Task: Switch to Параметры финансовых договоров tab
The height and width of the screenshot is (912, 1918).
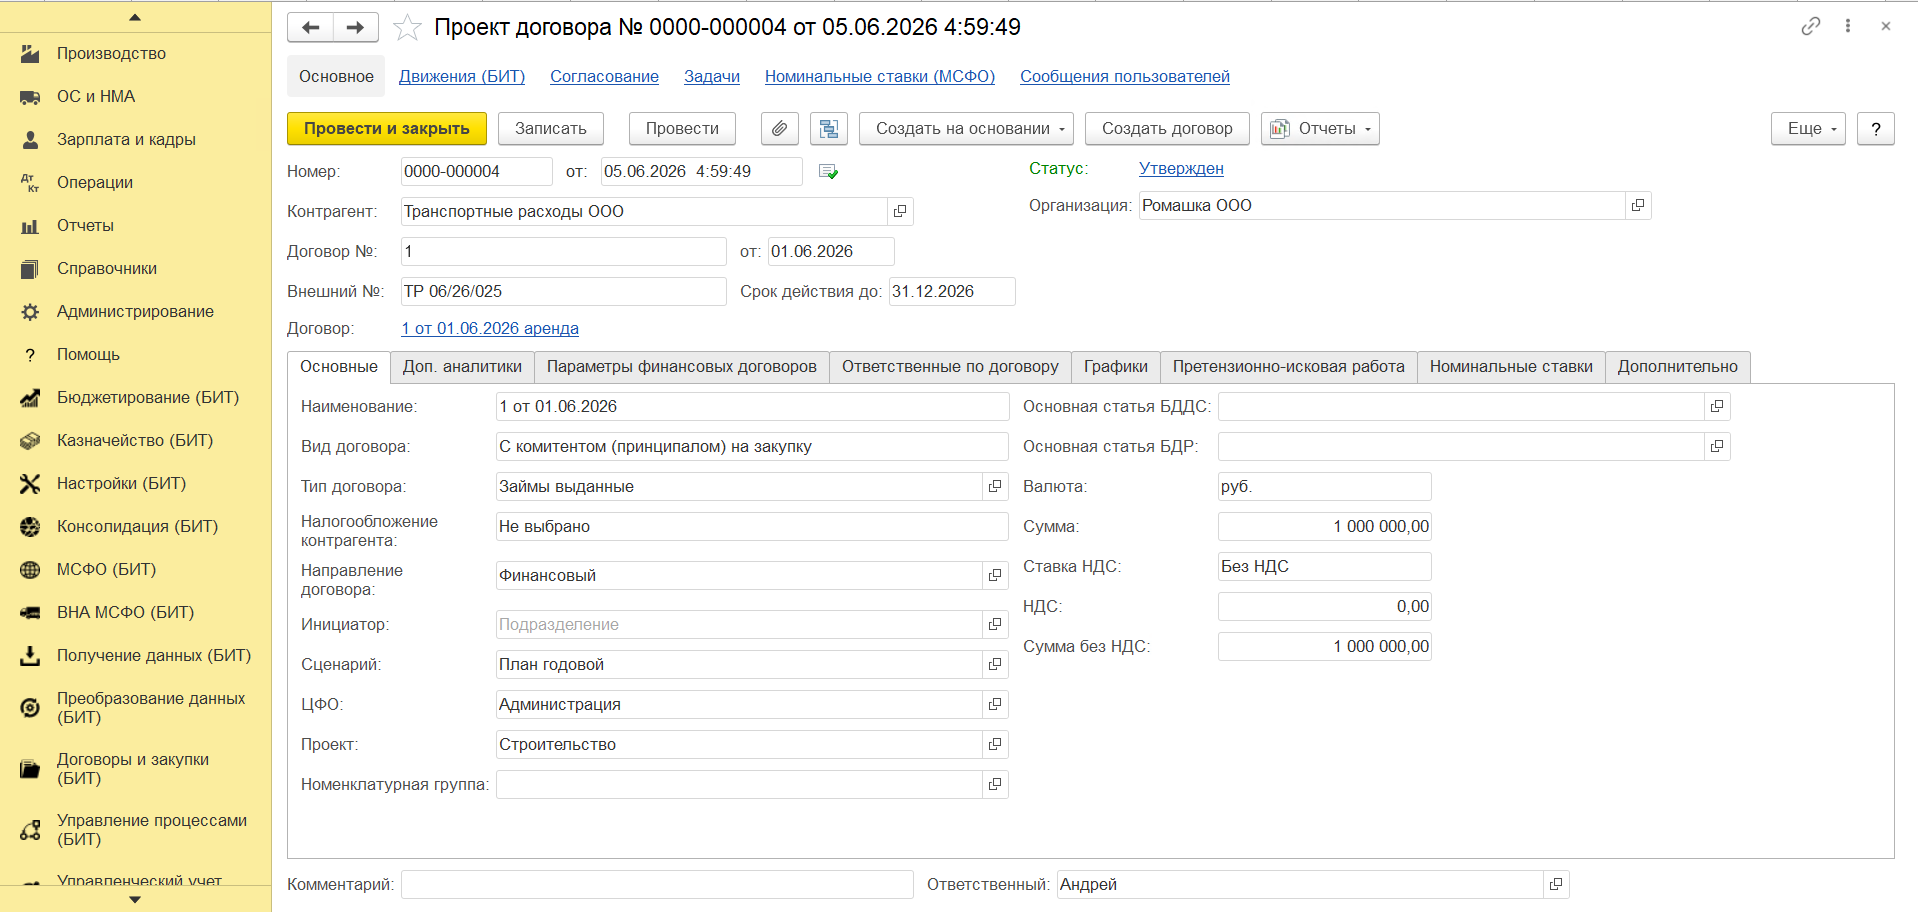Action: tap(682, 367)
